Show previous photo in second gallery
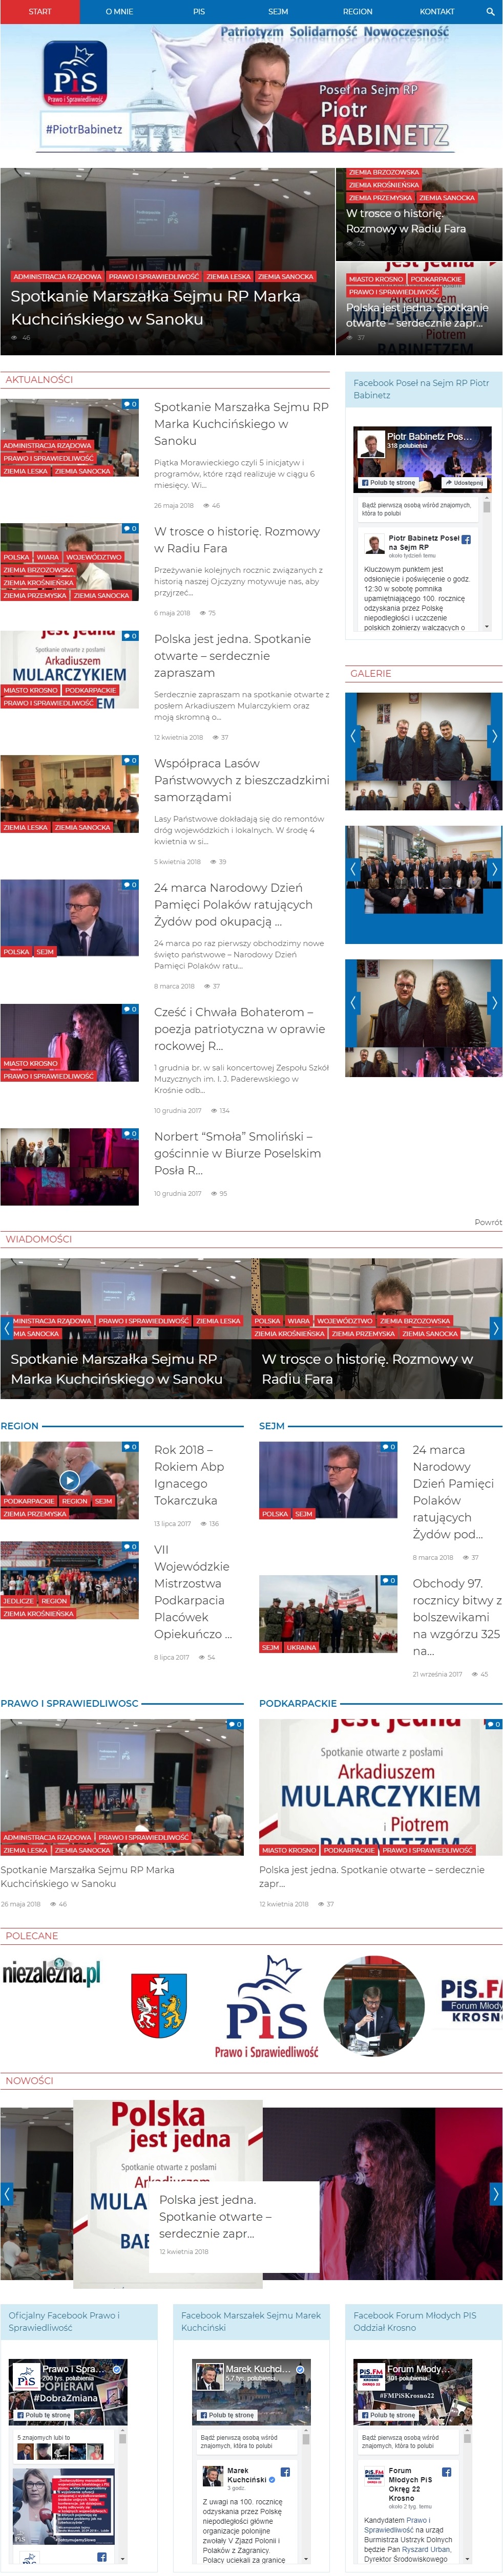 pyautogui.click(x=352, y=869)
